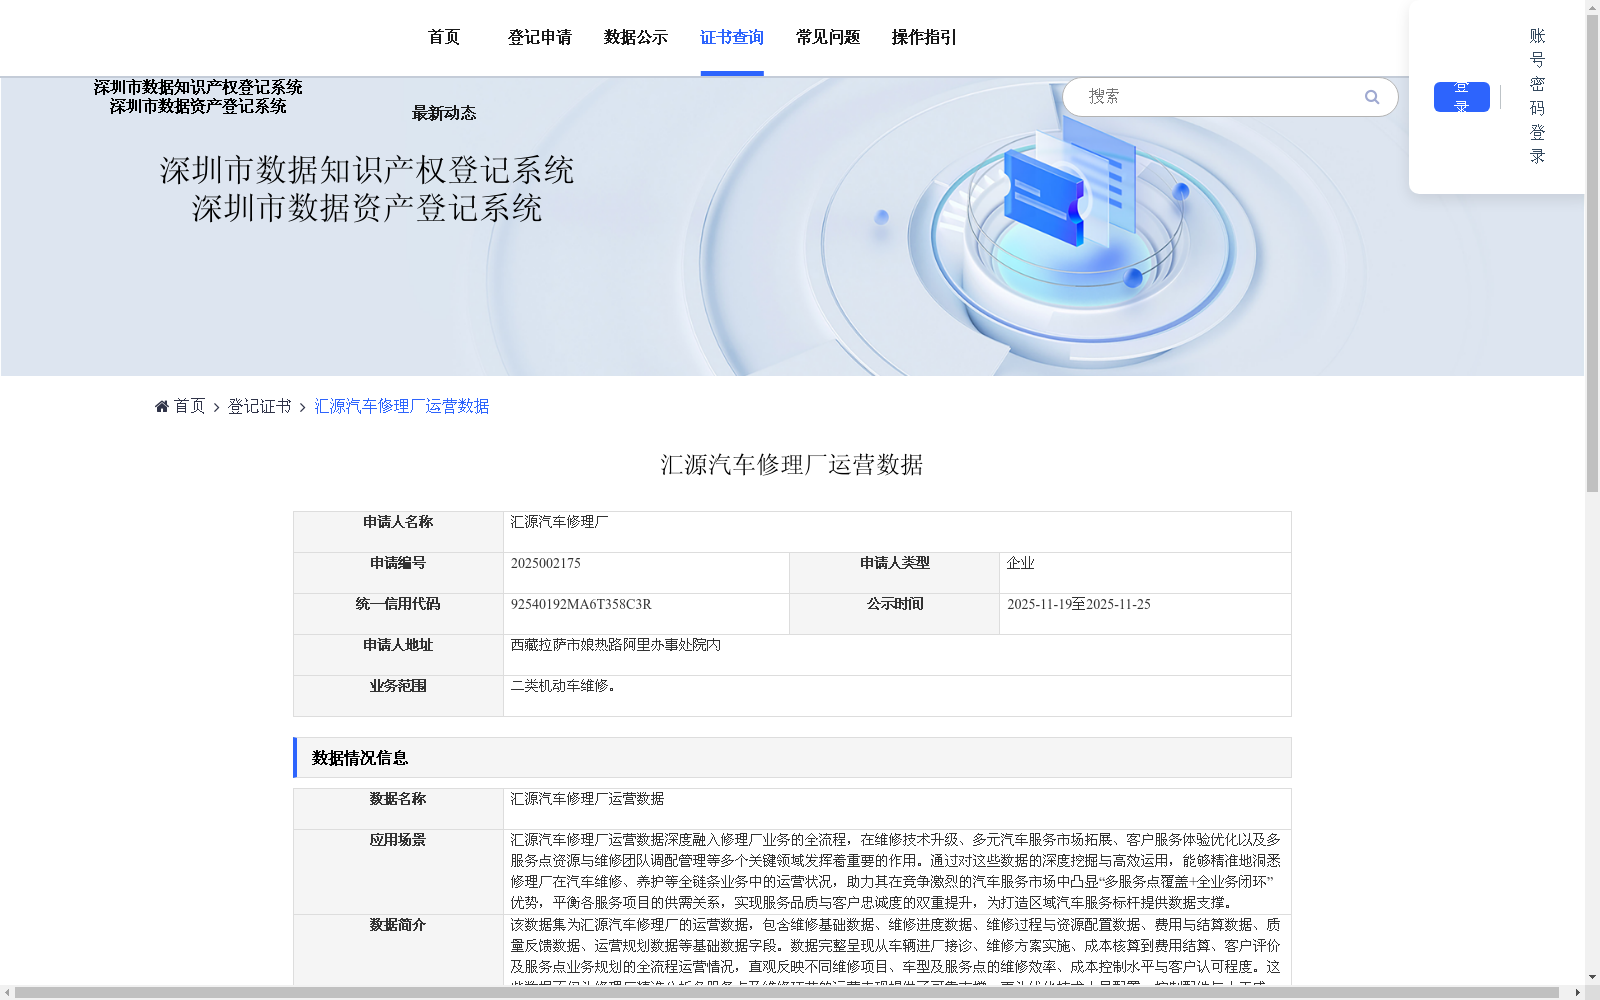Open the 数据公示 nav tab
The width and height of the screenshot is (1600, 1000).
coord(636,37)
